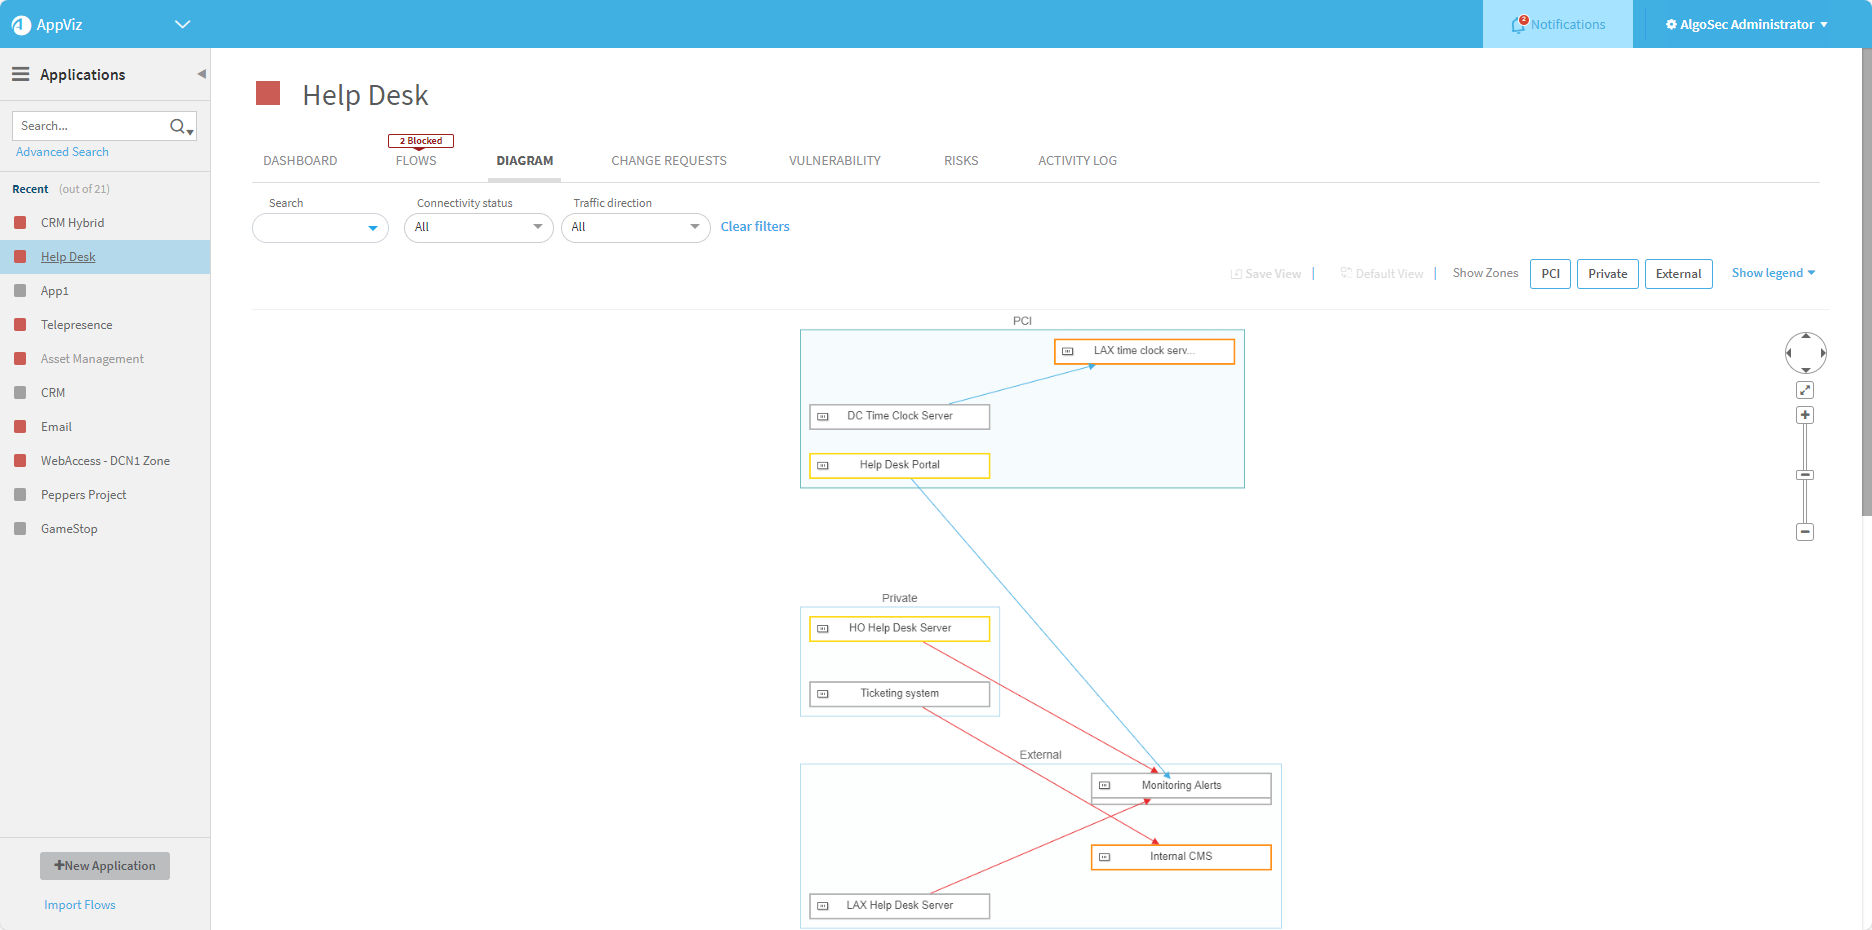Viewport: 1872px width, 930px height.
Task: Pan the diagram right with the right arrow
Action: [1823, 353]
